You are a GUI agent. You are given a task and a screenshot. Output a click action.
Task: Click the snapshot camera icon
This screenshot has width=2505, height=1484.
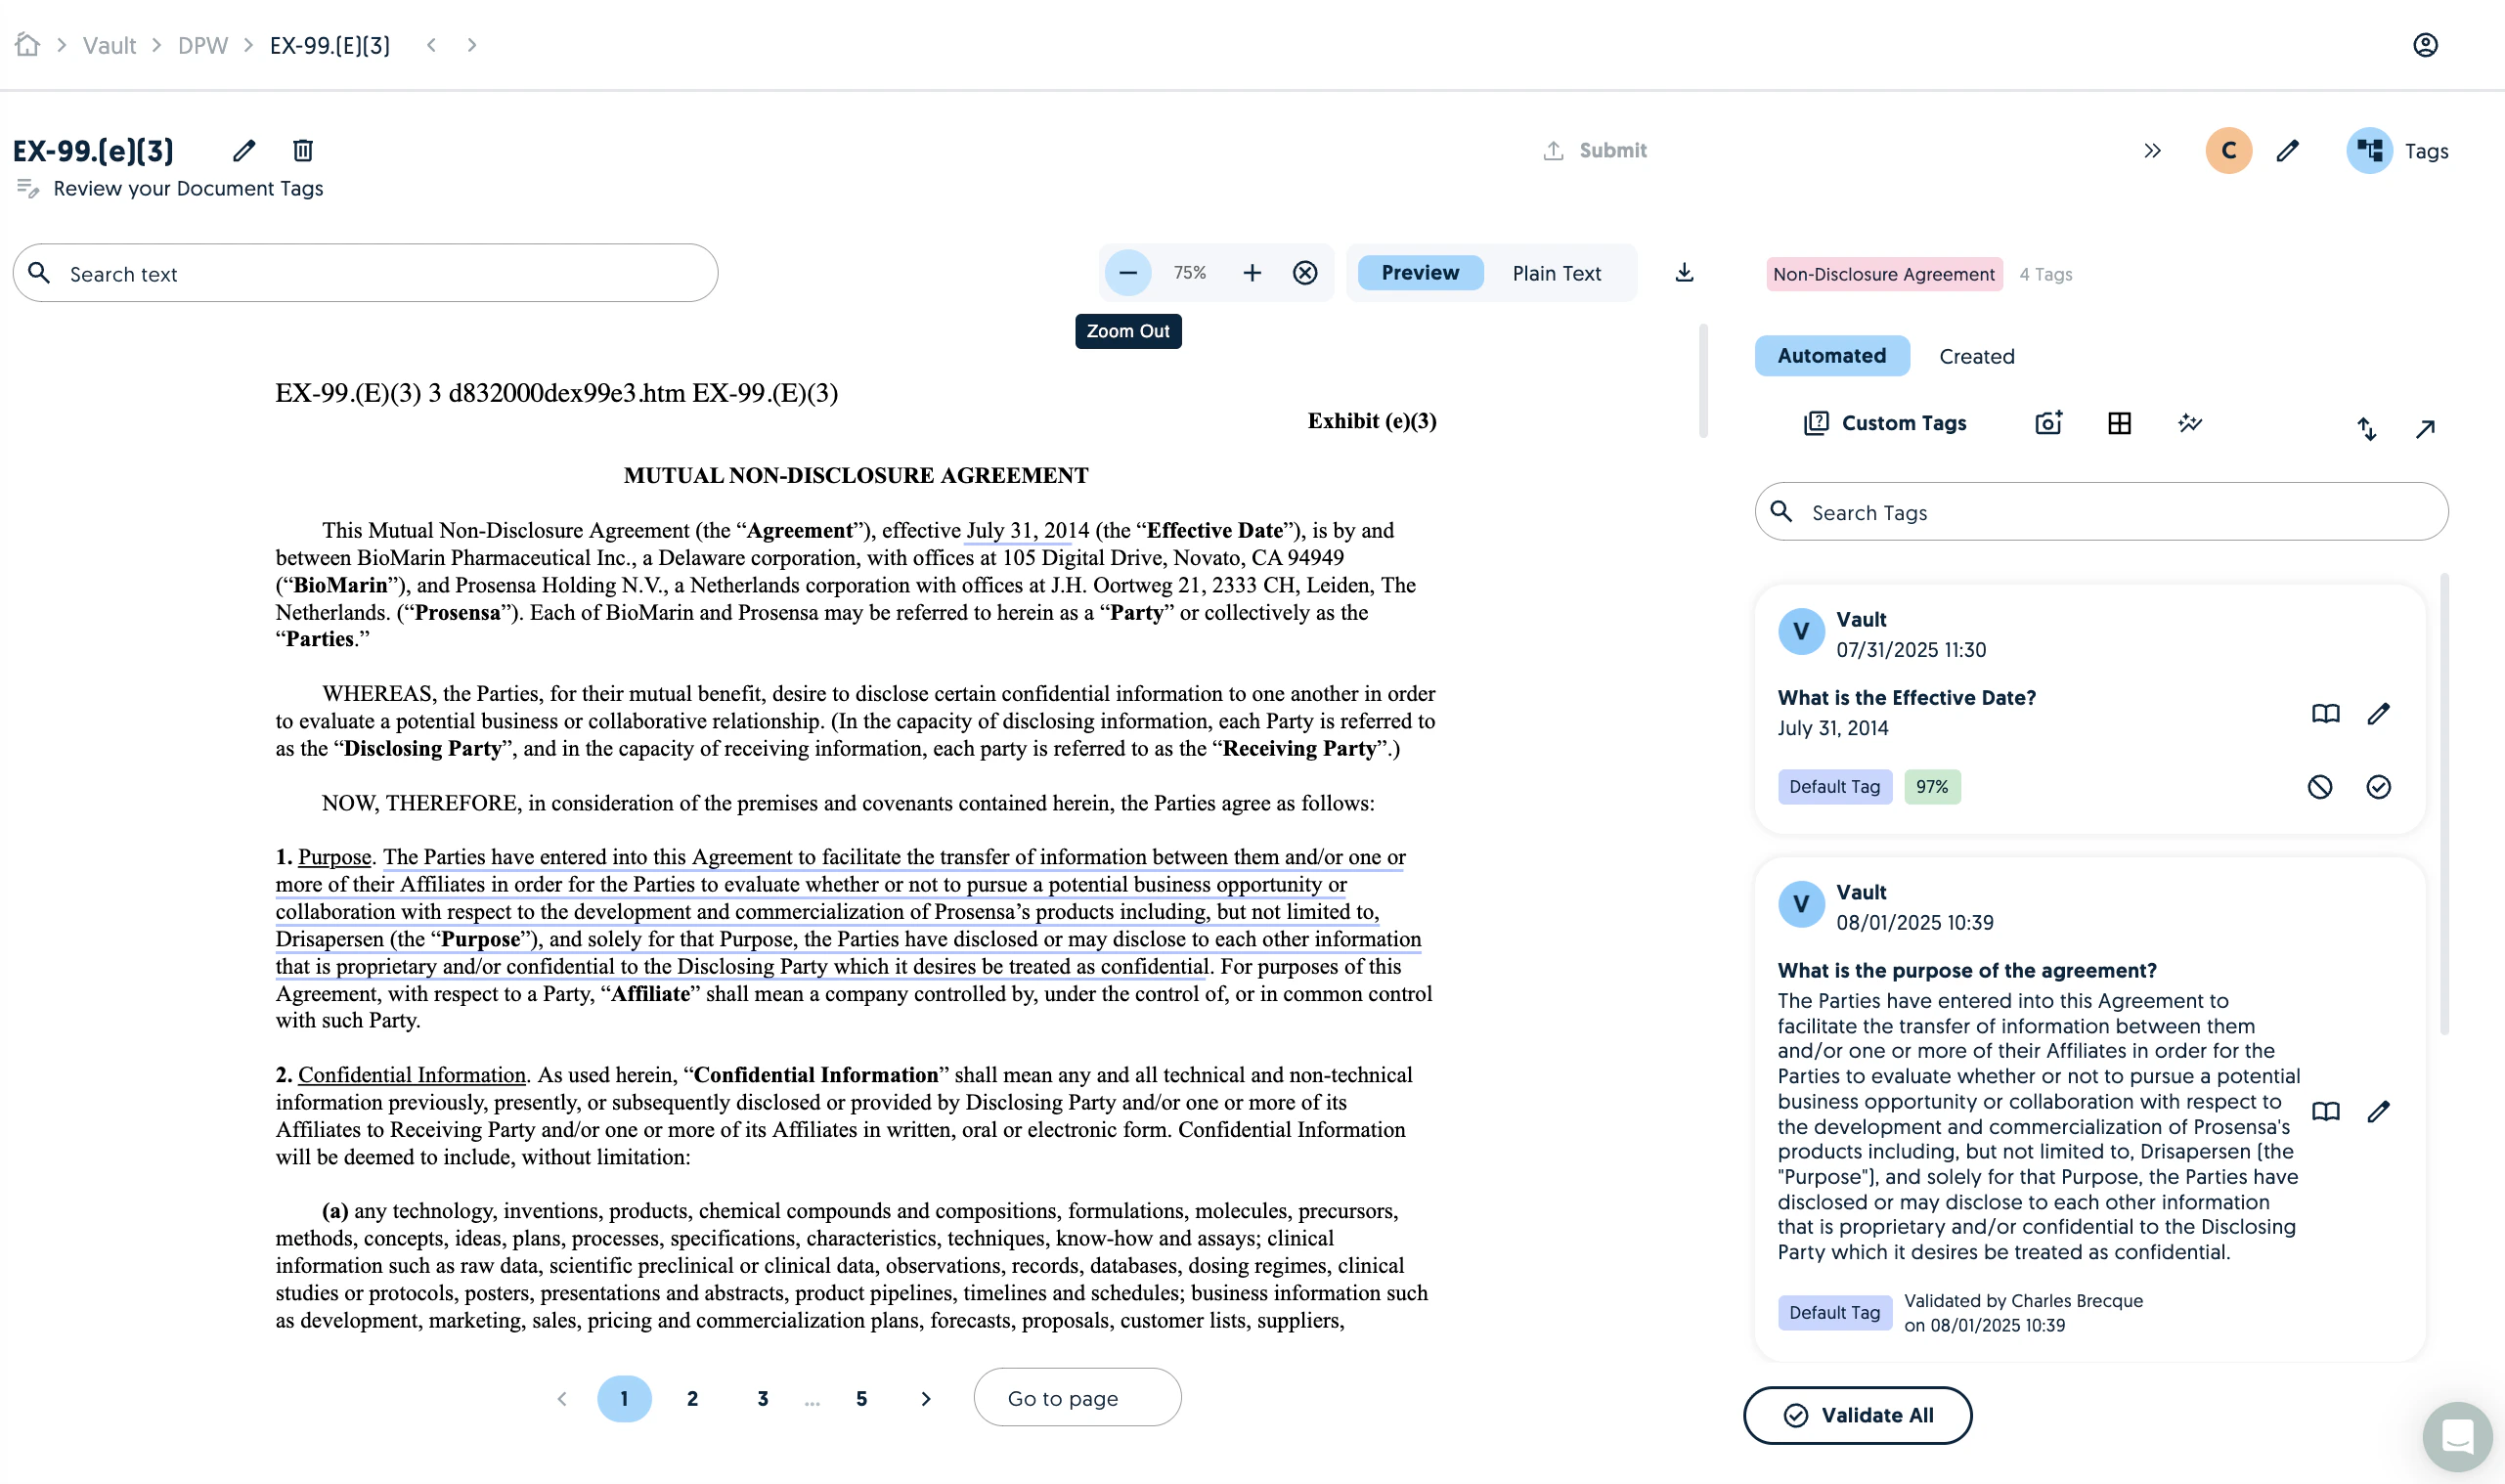point(2048,422)
